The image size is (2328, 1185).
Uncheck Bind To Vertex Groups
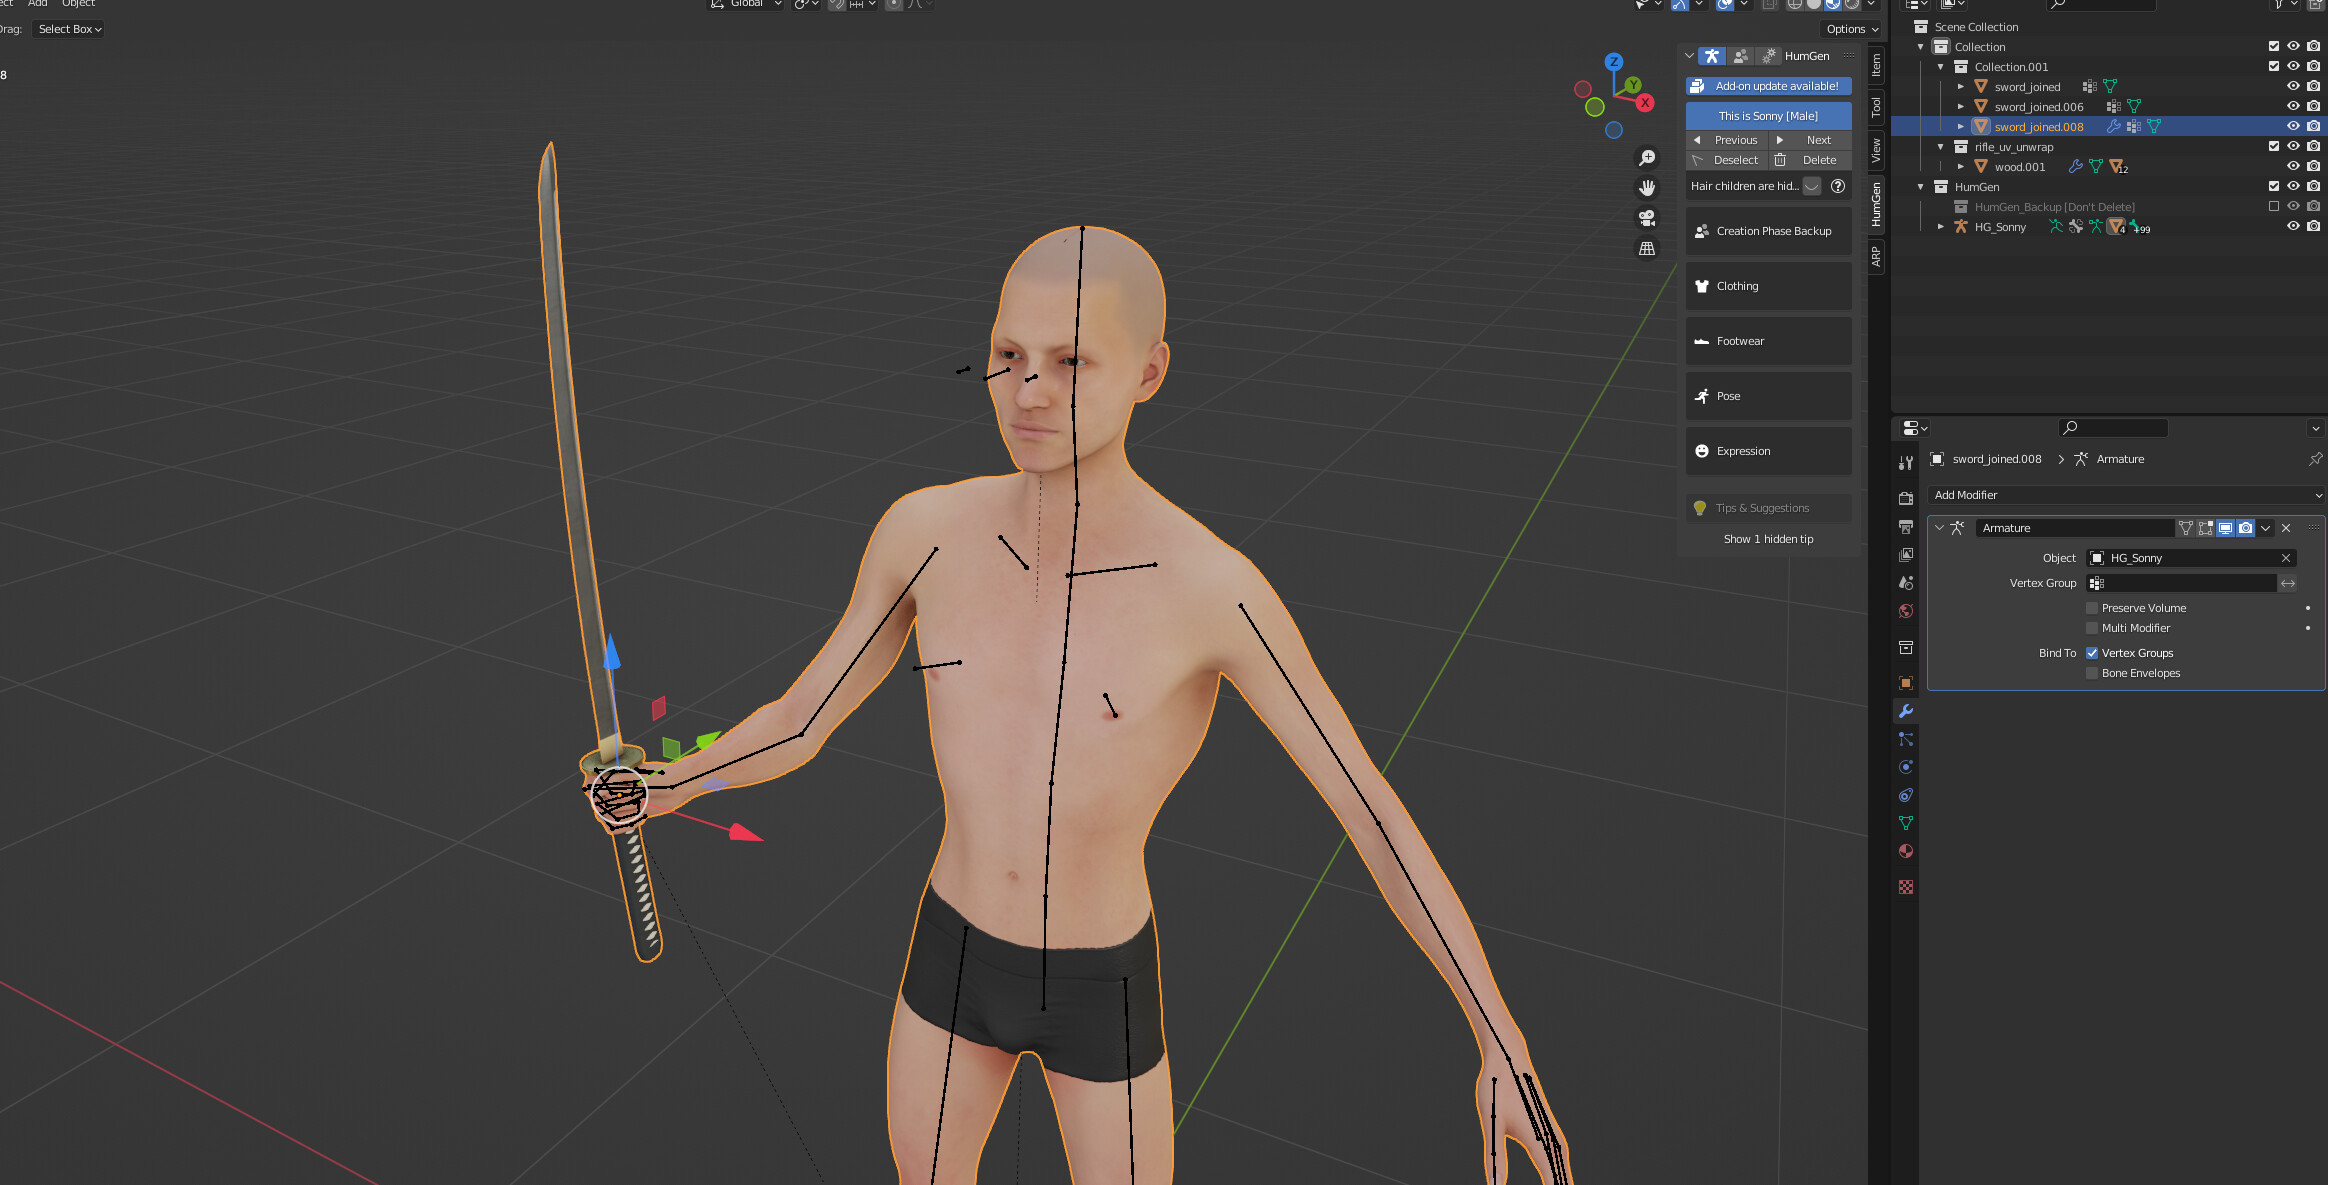click(x=2092, y=653)
